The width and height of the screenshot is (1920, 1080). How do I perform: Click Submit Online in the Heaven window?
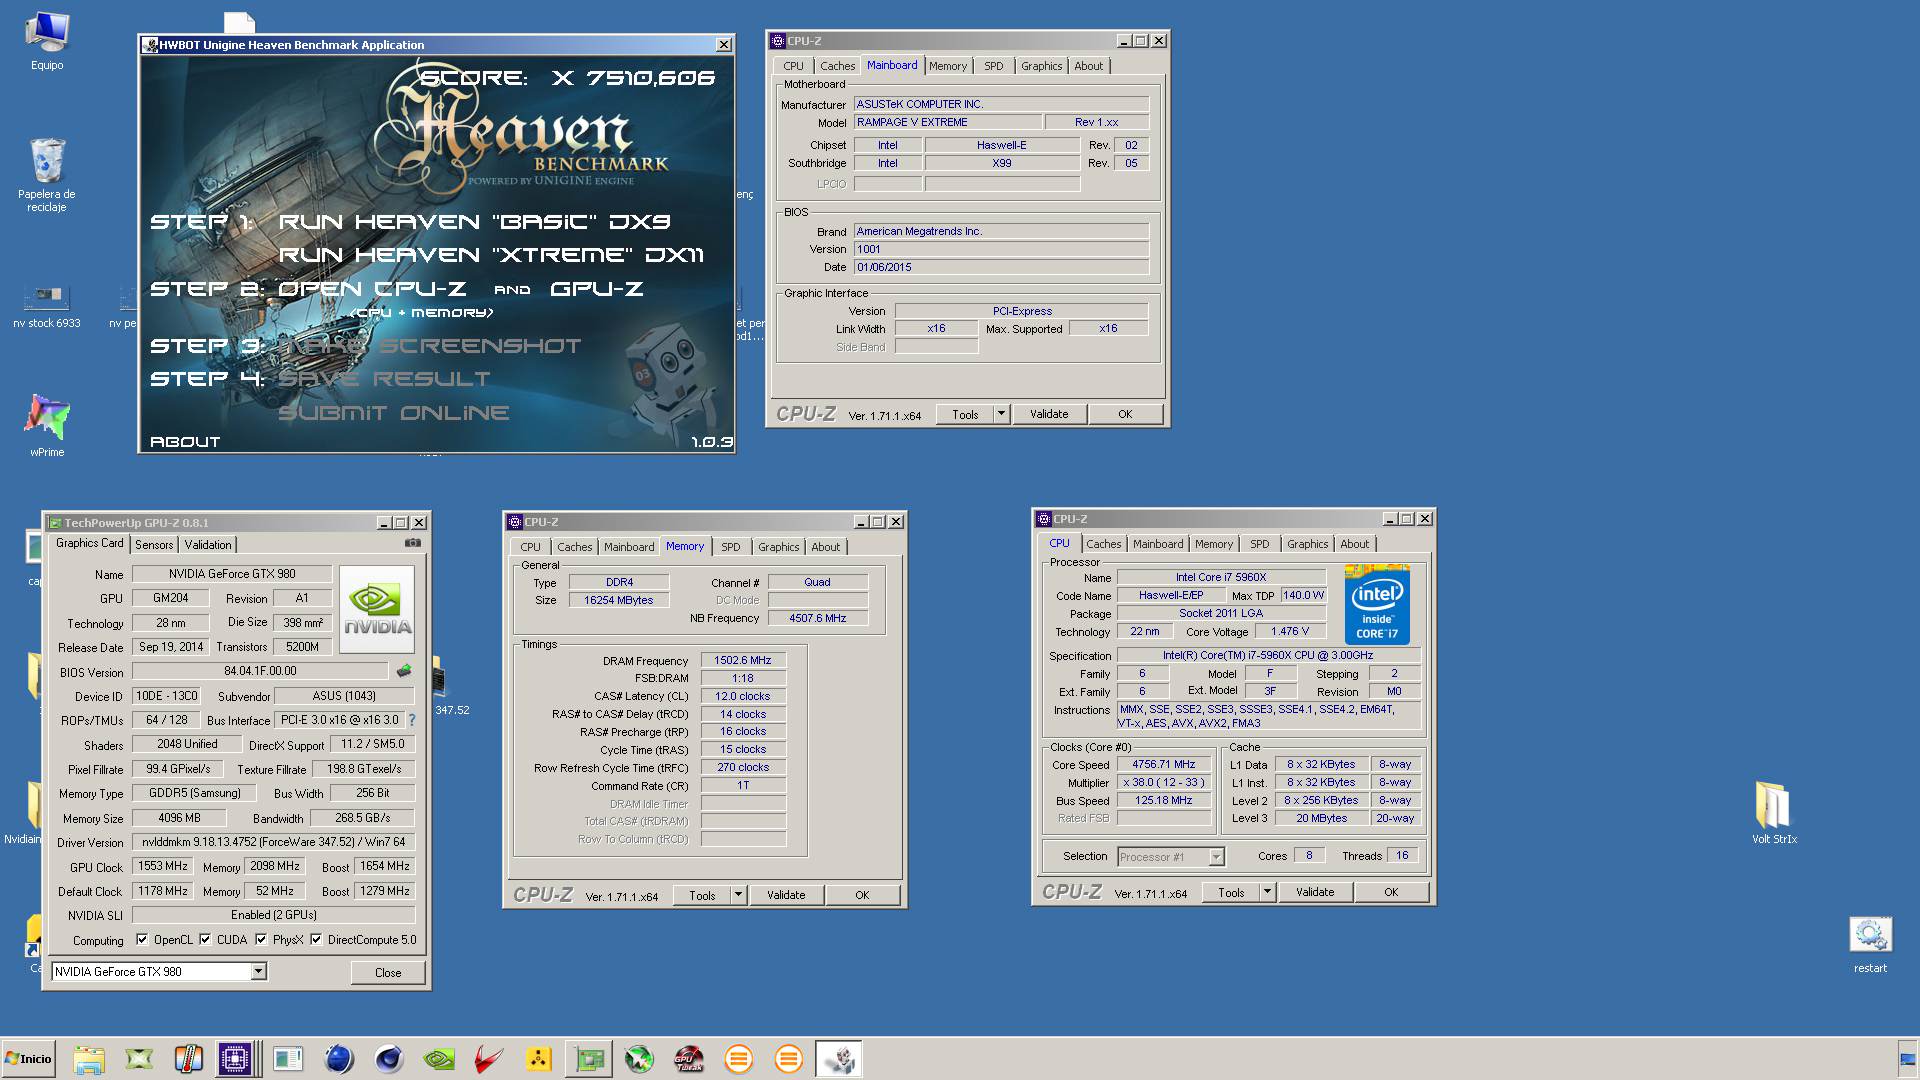click(394, 413)
